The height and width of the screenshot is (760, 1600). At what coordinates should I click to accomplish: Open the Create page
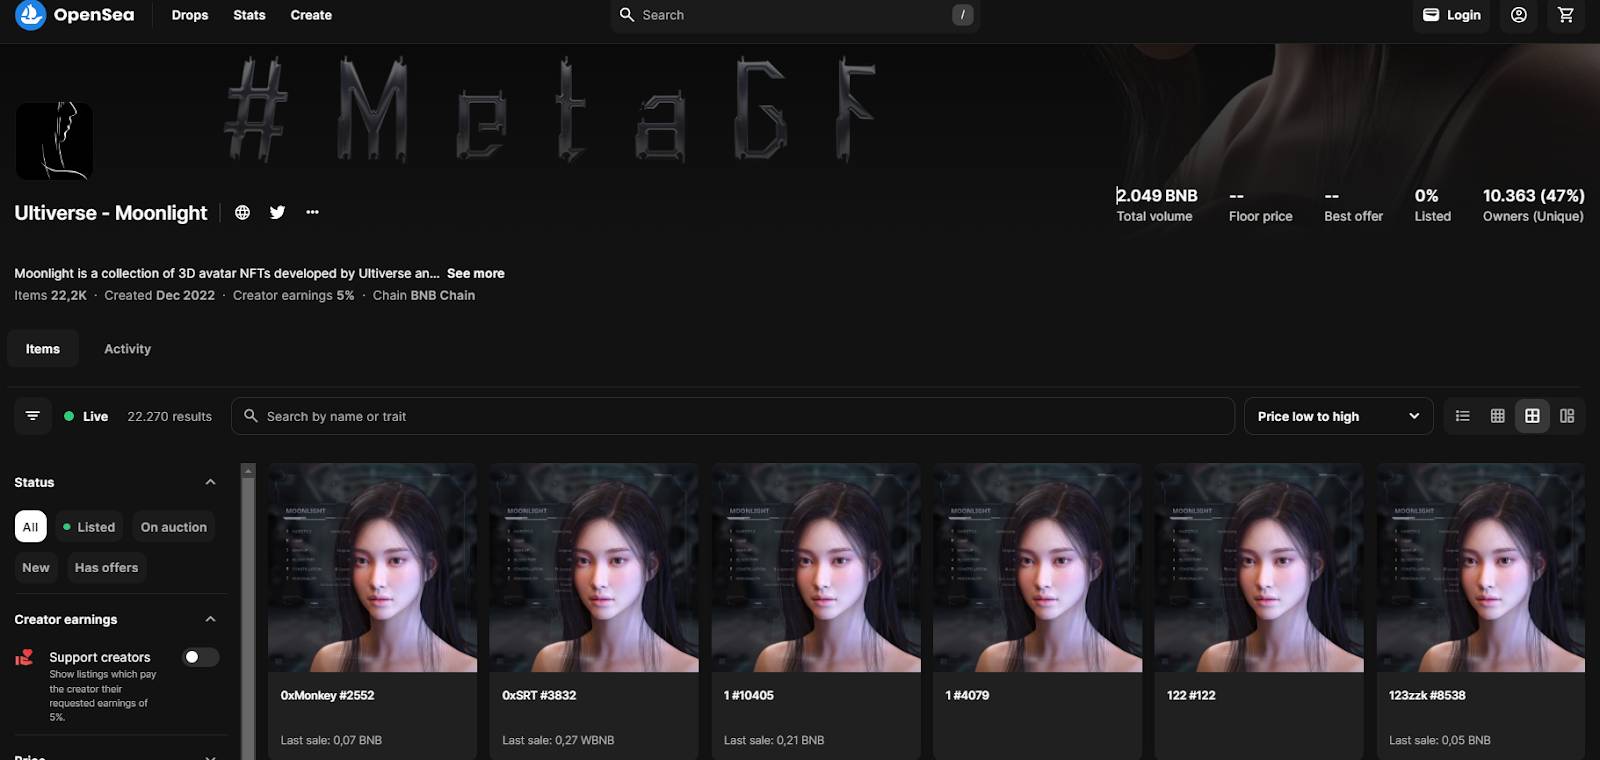tap(311, 15)
